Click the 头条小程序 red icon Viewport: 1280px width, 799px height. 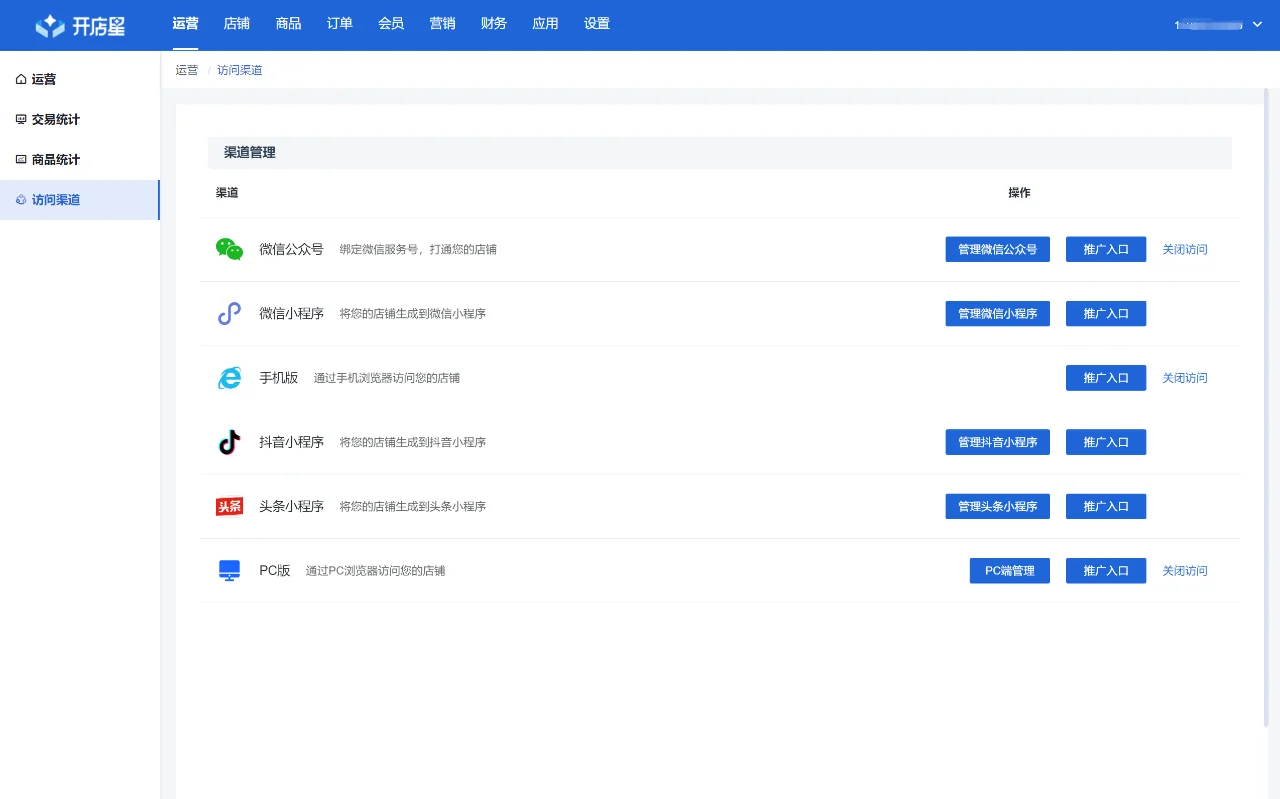(x=229, y=506)
